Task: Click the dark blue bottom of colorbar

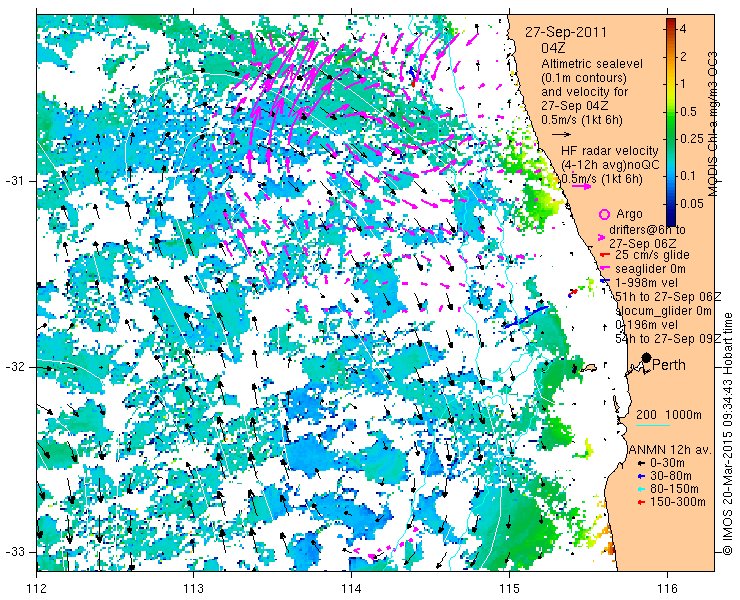Action: tap(671, 220)
